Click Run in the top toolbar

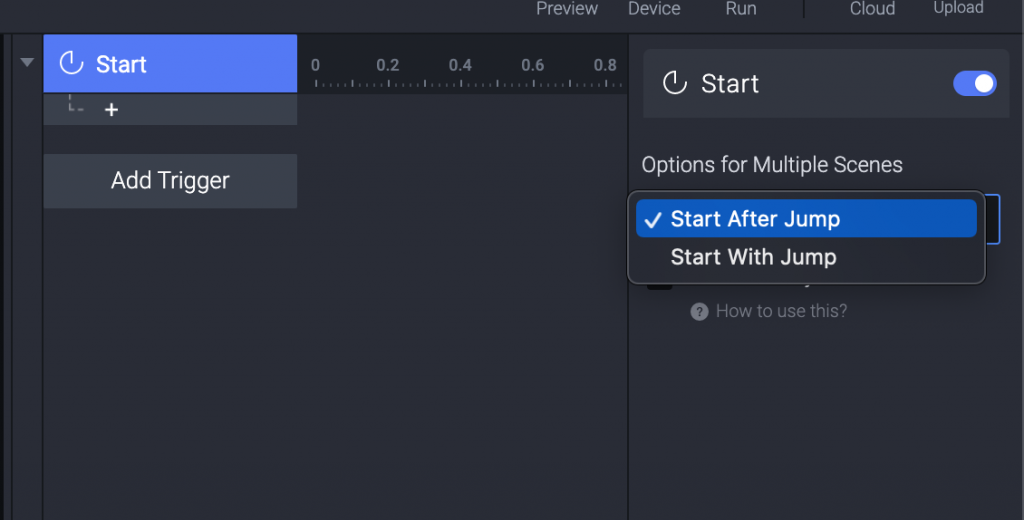click(x=741, y=9)
